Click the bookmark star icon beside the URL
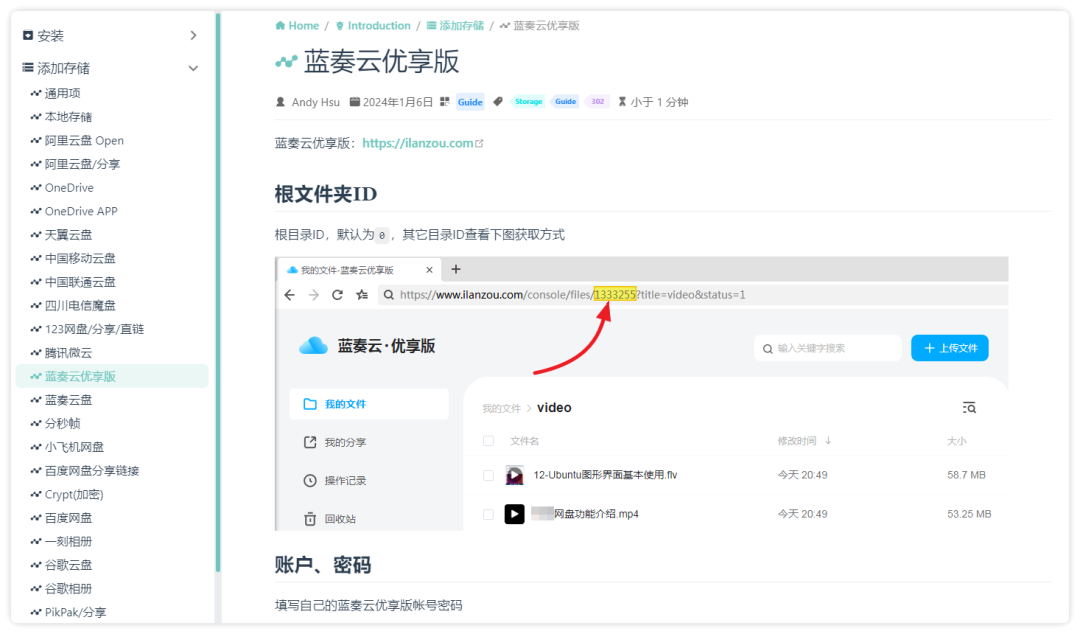 coord(362,295)
